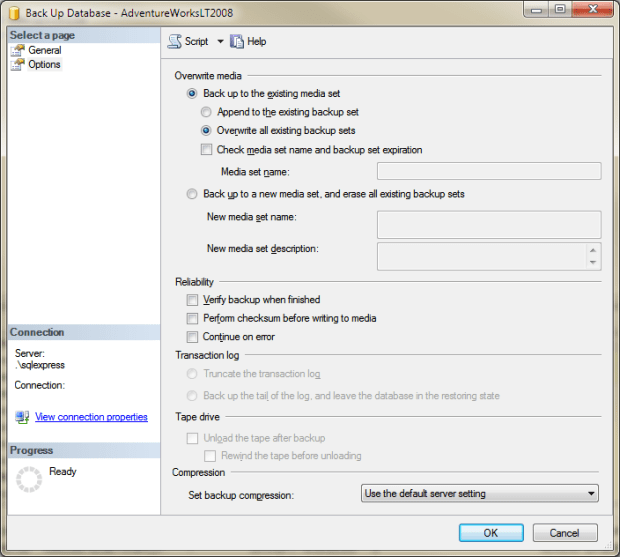Close the Back Up Database dialog
Viewport: 620px width, 557px height.
click(x=592, y=10)
